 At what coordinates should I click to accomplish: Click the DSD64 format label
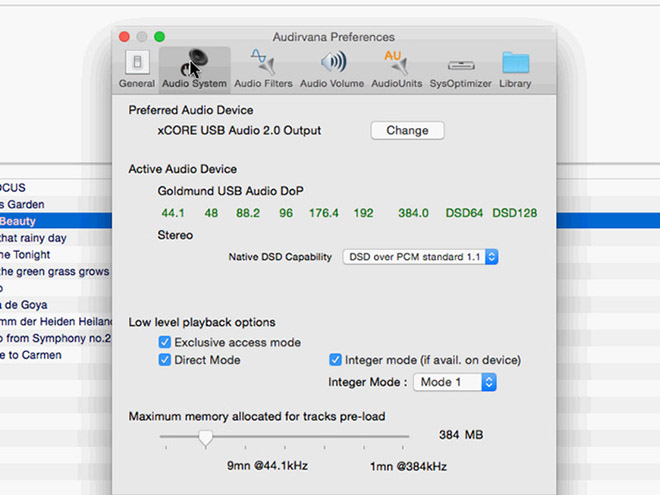pyautogui.click(x=464, y=213)
